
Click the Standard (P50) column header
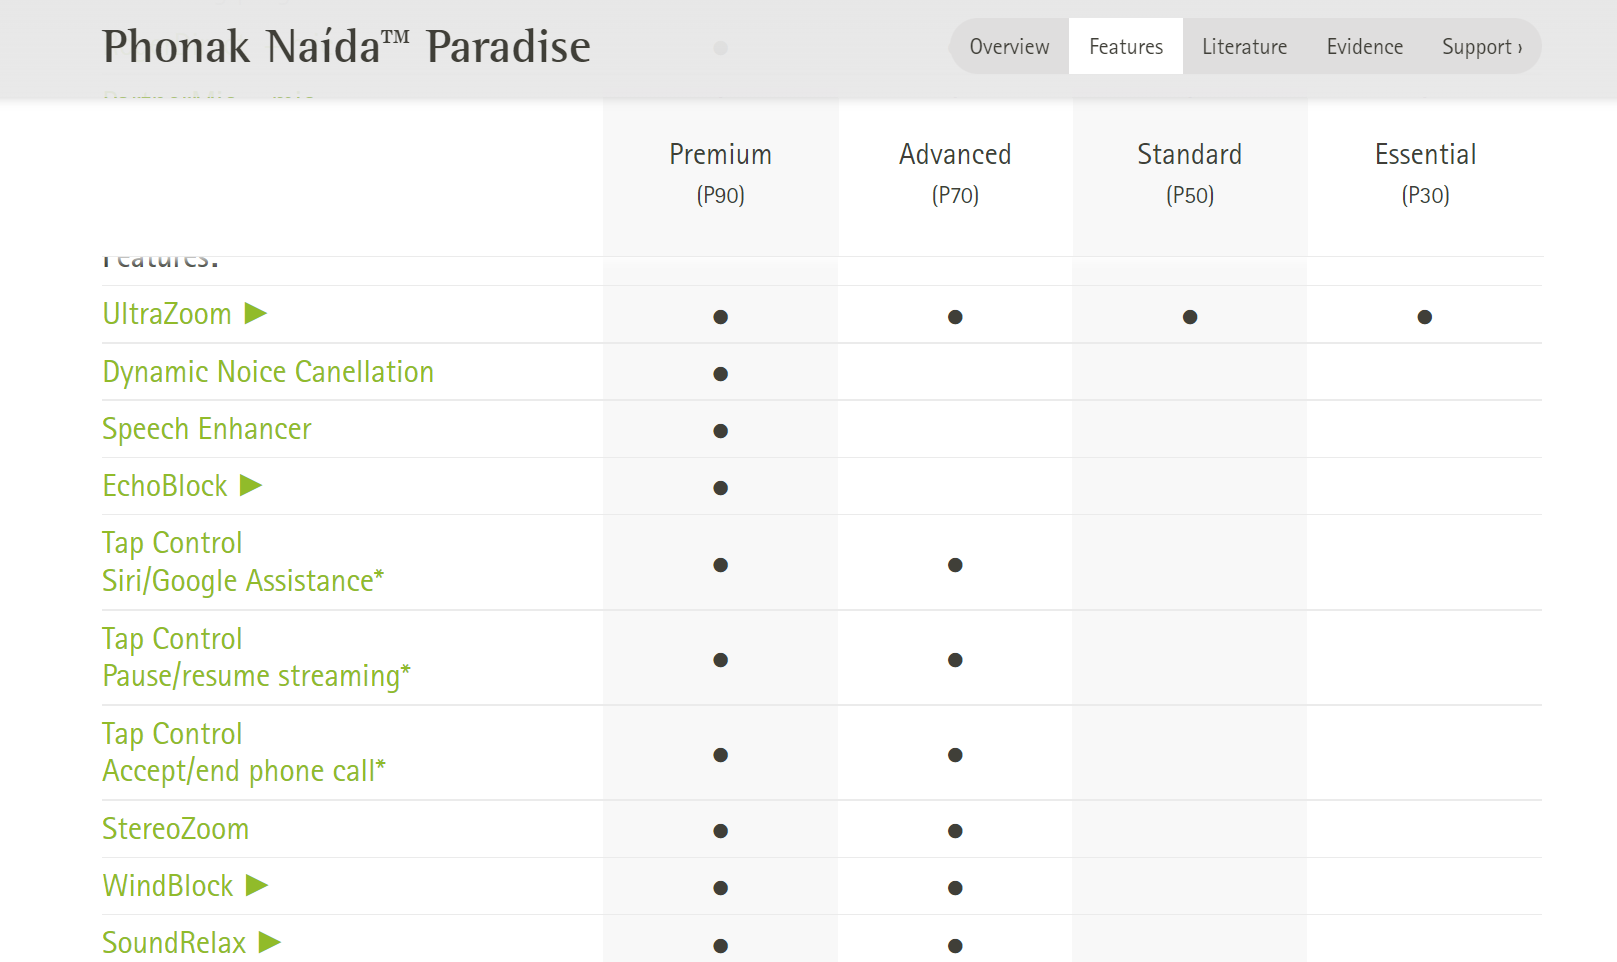coord(1190,173)
